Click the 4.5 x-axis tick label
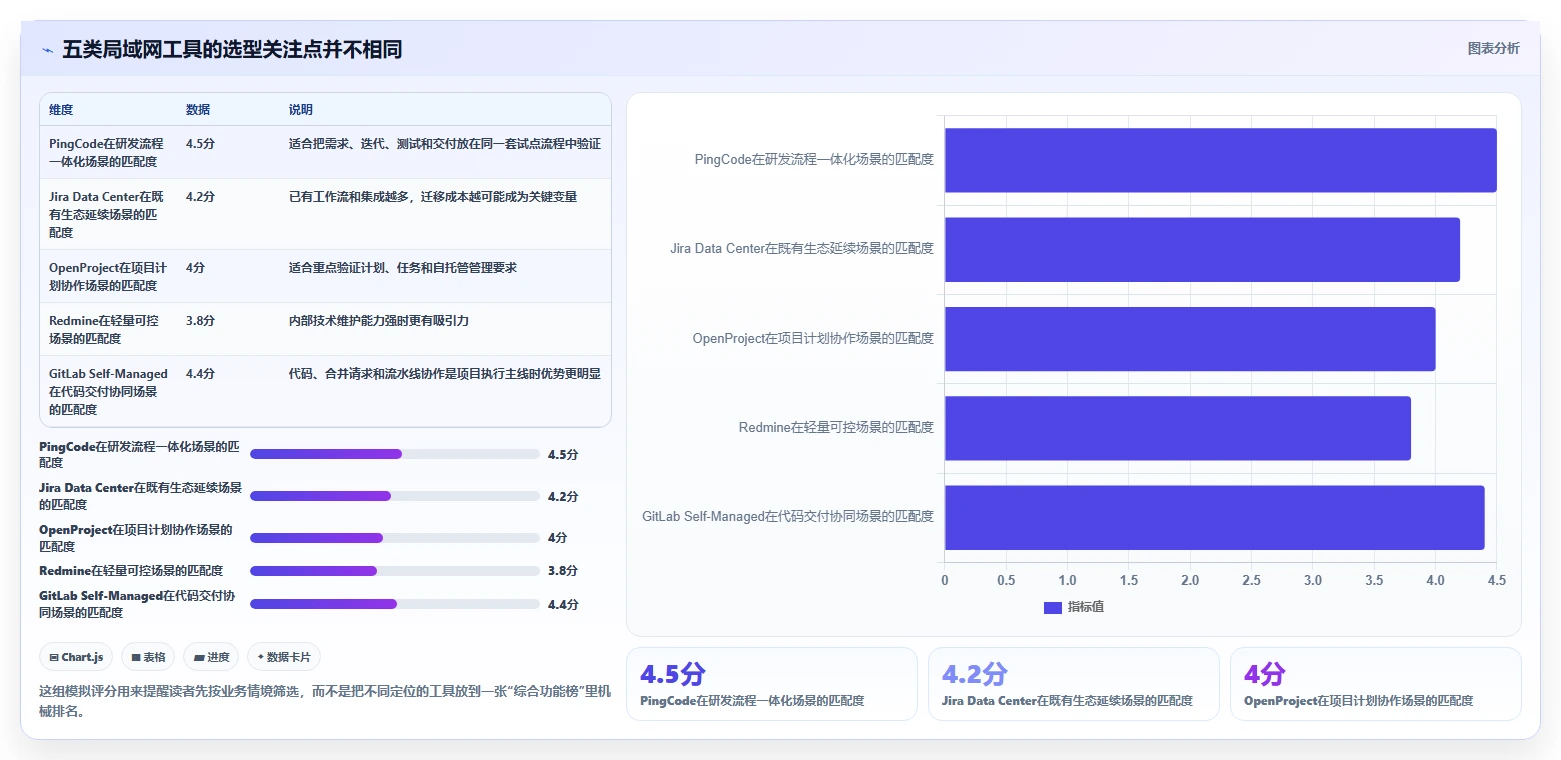Screen dimensions: 1561x760 coord(1497,580)
